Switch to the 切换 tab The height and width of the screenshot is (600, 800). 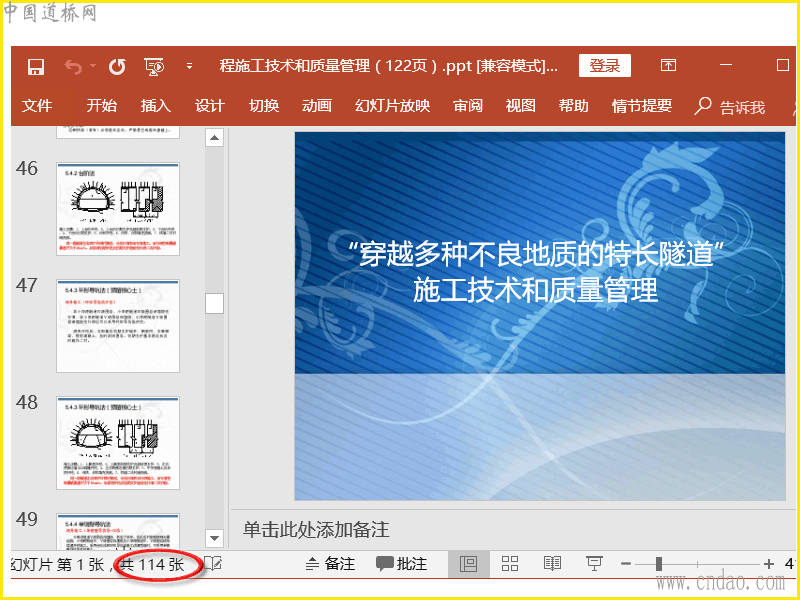click(x=264, y=106)
